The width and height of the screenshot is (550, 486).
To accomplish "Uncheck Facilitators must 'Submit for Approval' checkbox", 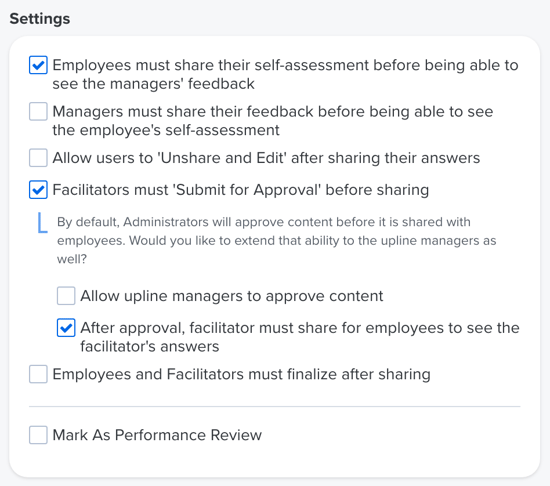I will (38, 190).
